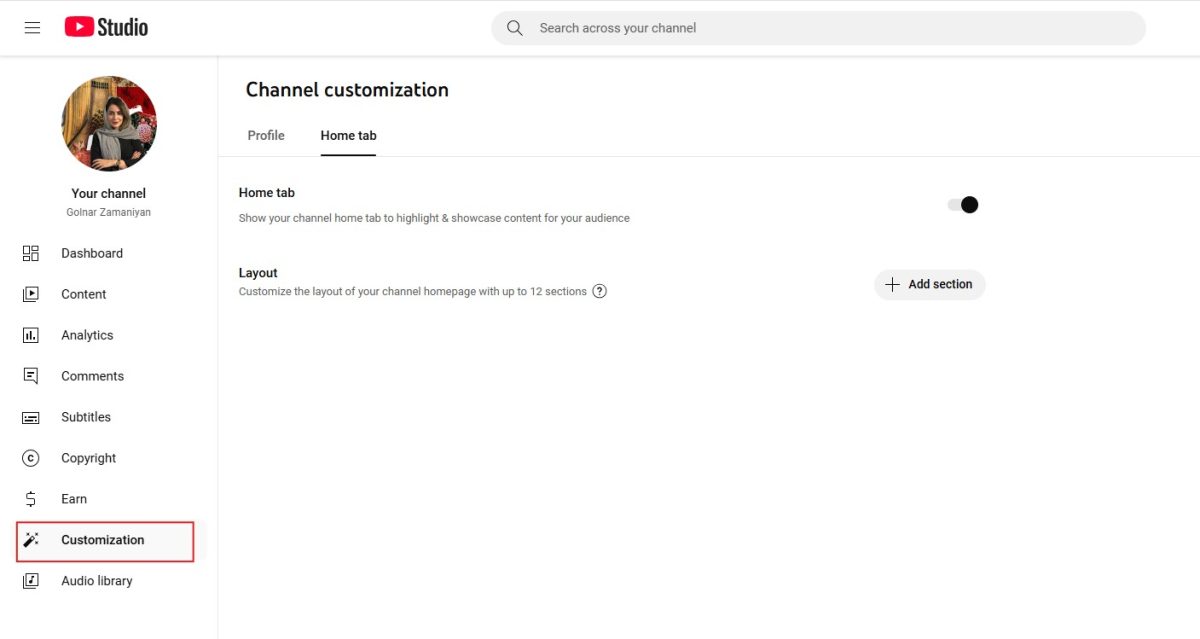Viewport: 1200px width, 639px height.
Task: Click the Analytics bar chart icon
Action: pos(31,335)
